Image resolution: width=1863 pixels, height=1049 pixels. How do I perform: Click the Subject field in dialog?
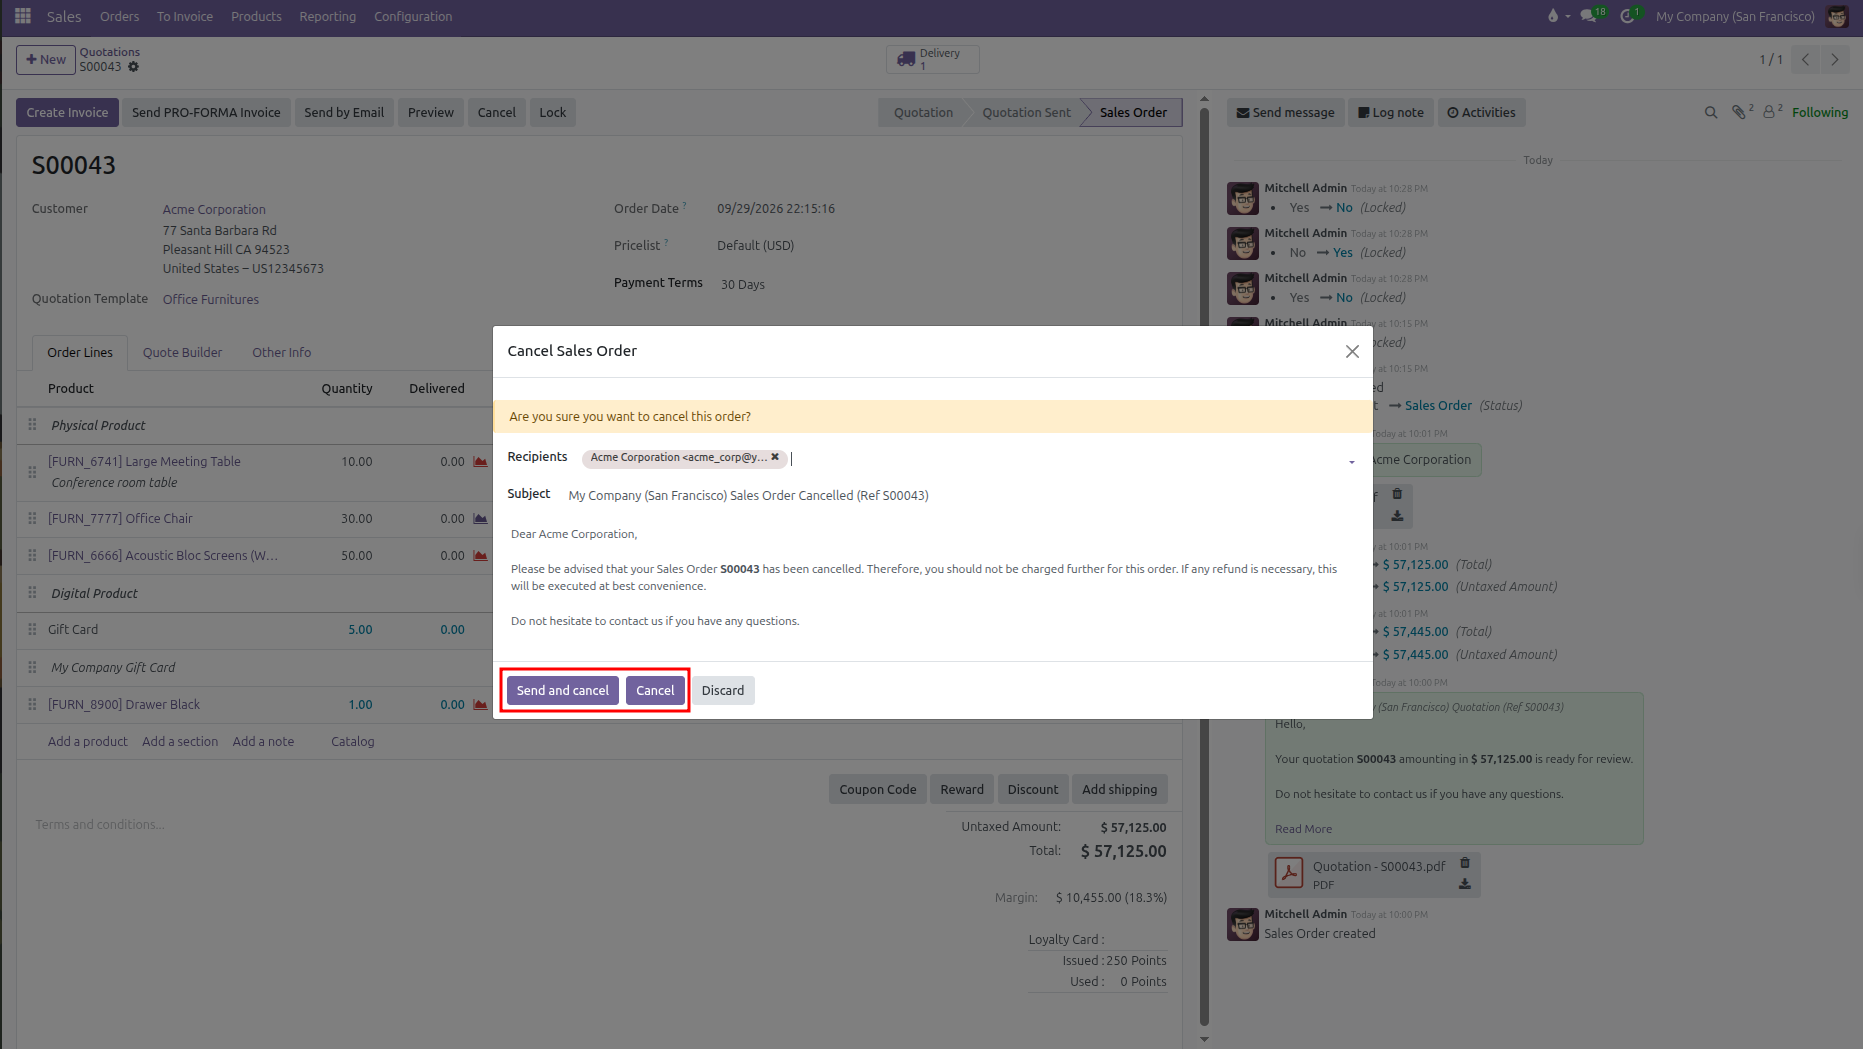pos(964,495)
